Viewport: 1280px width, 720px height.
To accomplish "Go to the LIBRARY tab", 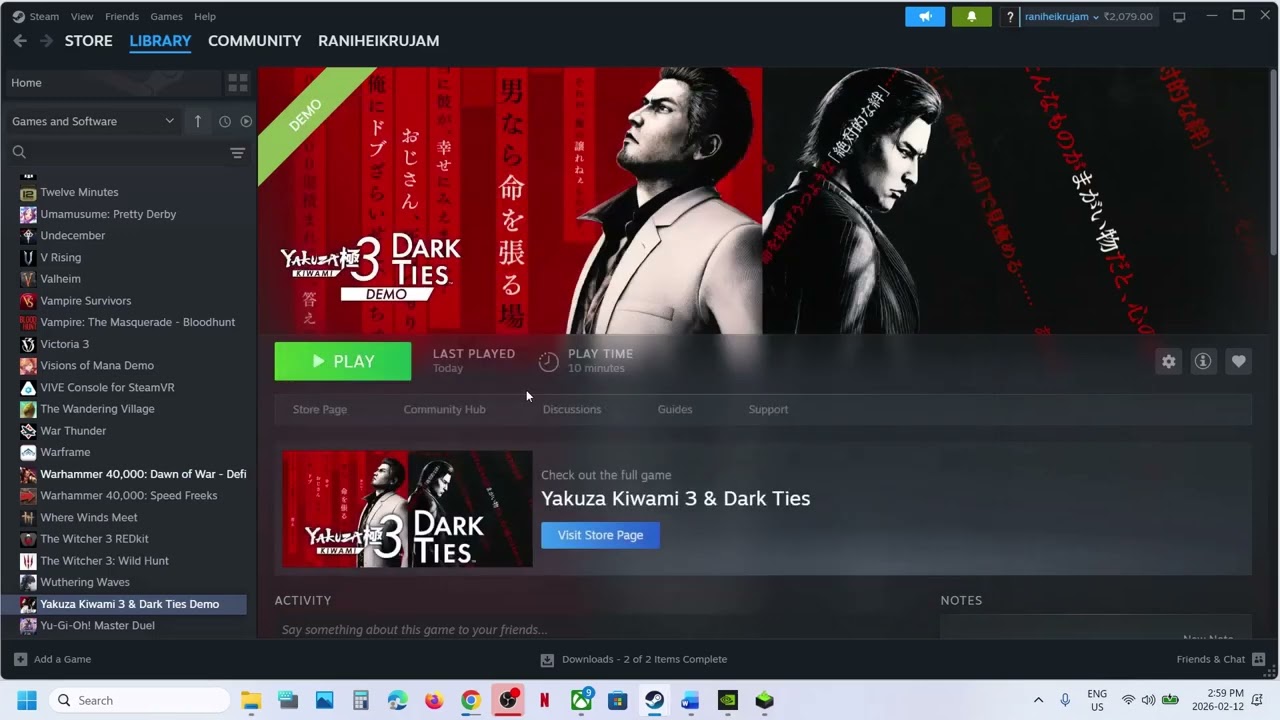I will coord(160,41).
